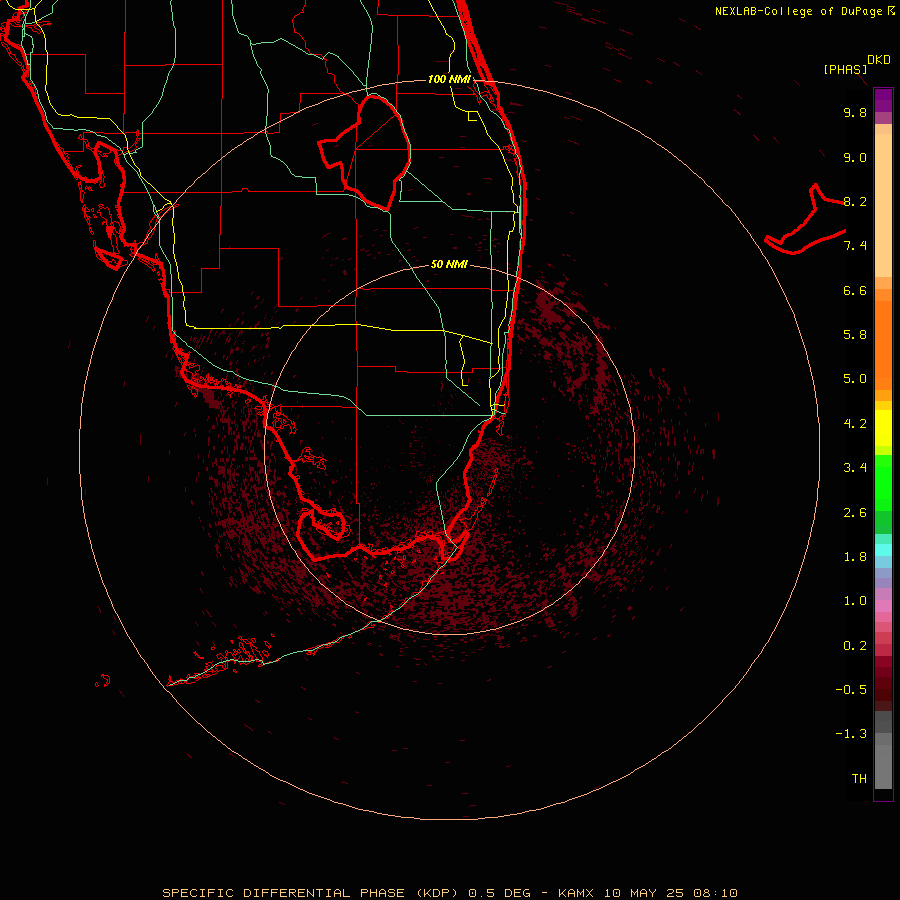Click the 2.6 scale value
Image resolution: width=900 pixels, height=900 pixels.
pyautogui.click(x=855, y=513)
